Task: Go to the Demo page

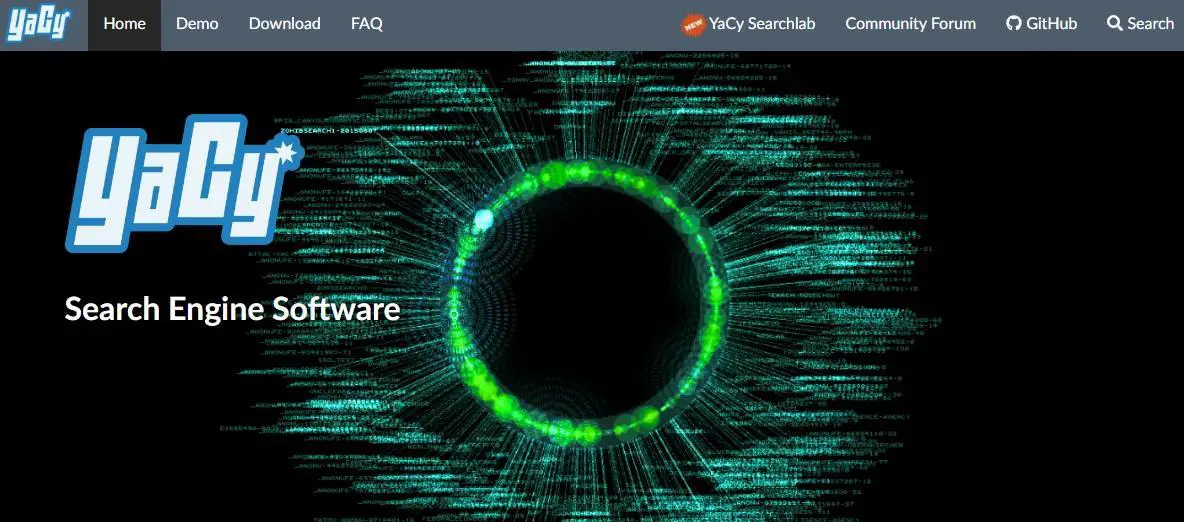Action: [197, 24]
